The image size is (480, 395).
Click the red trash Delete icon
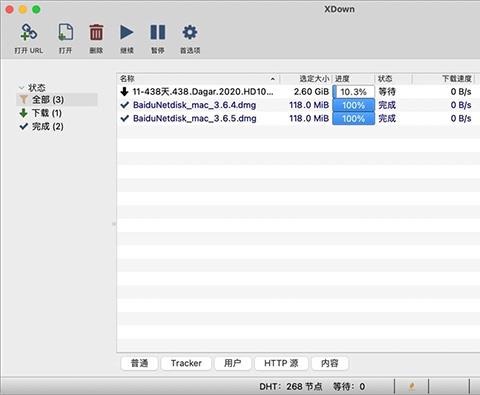click(x=96, y=33)
